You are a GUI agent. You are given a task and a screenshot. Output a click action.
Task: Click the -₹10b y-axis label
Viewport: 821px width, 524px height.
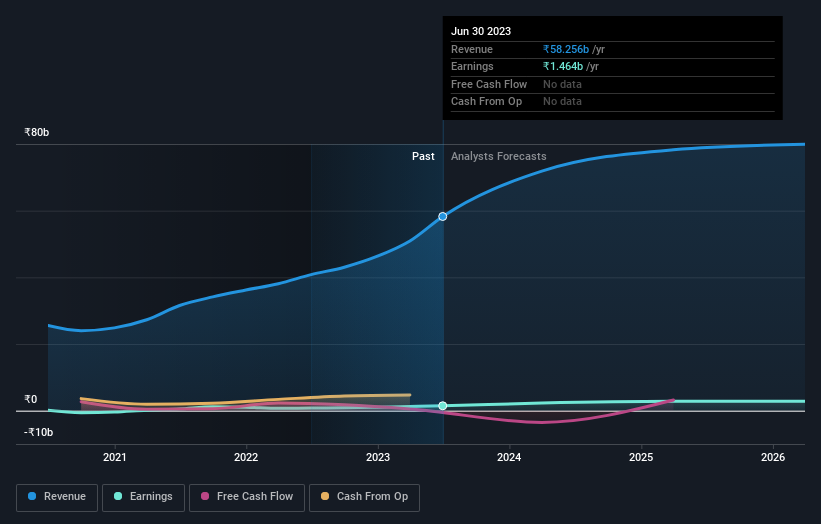coord(39,432)
